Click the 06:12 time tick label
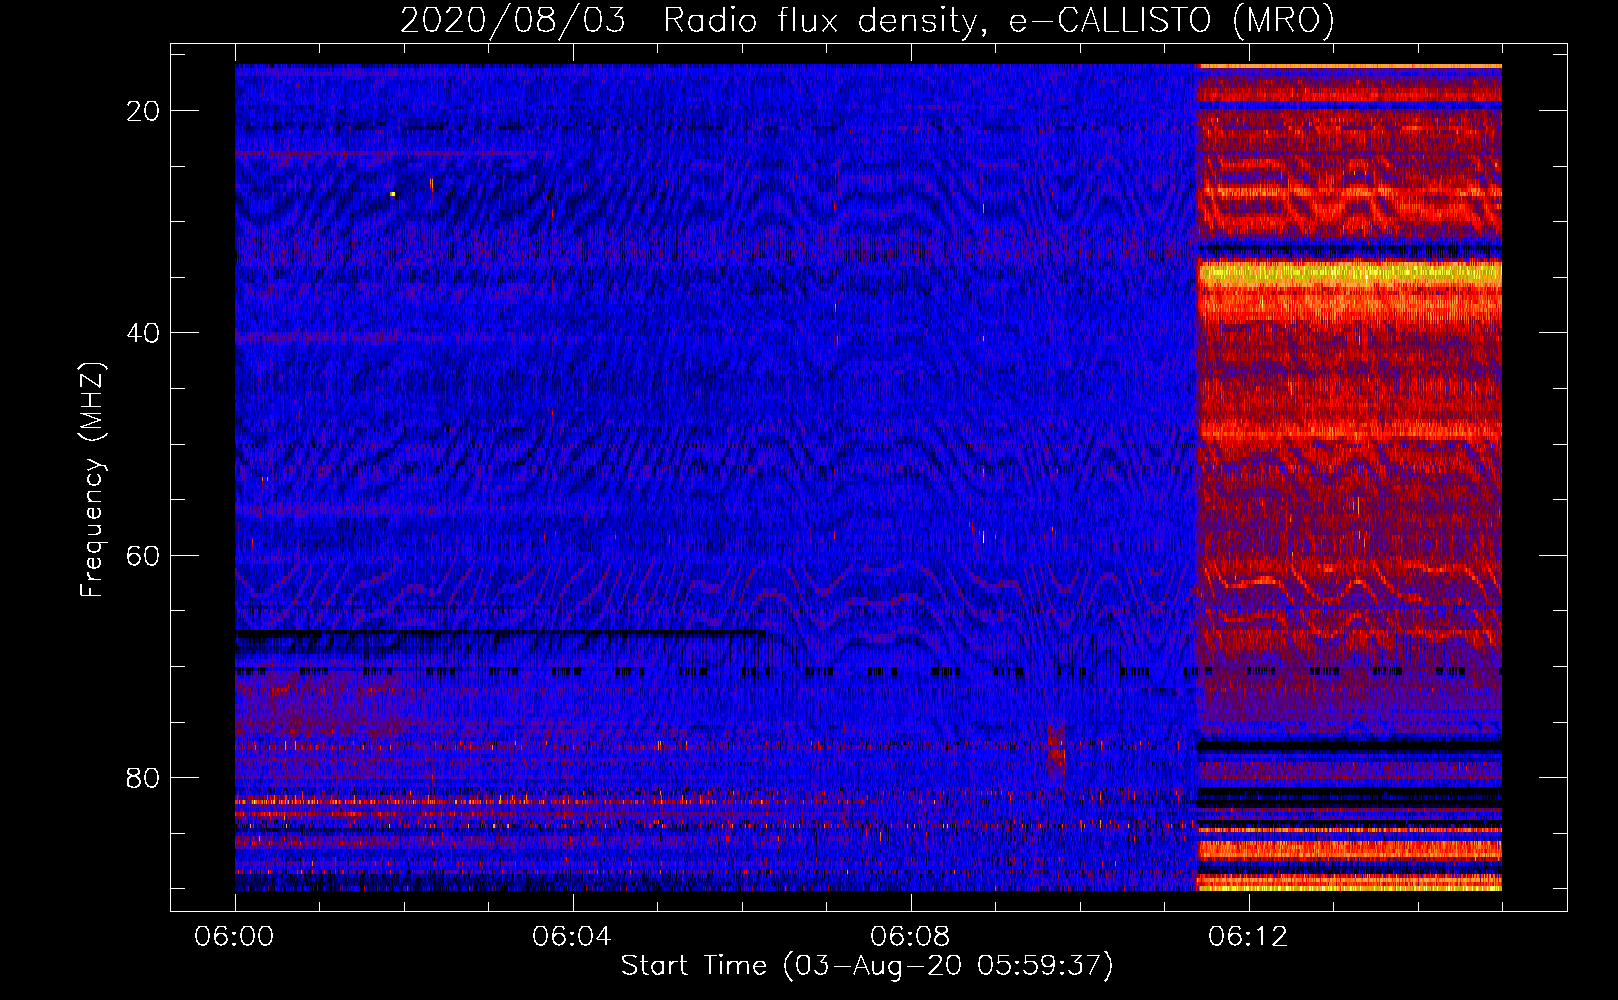This screenshot has width=1618, height=1000. (1248, 937)
